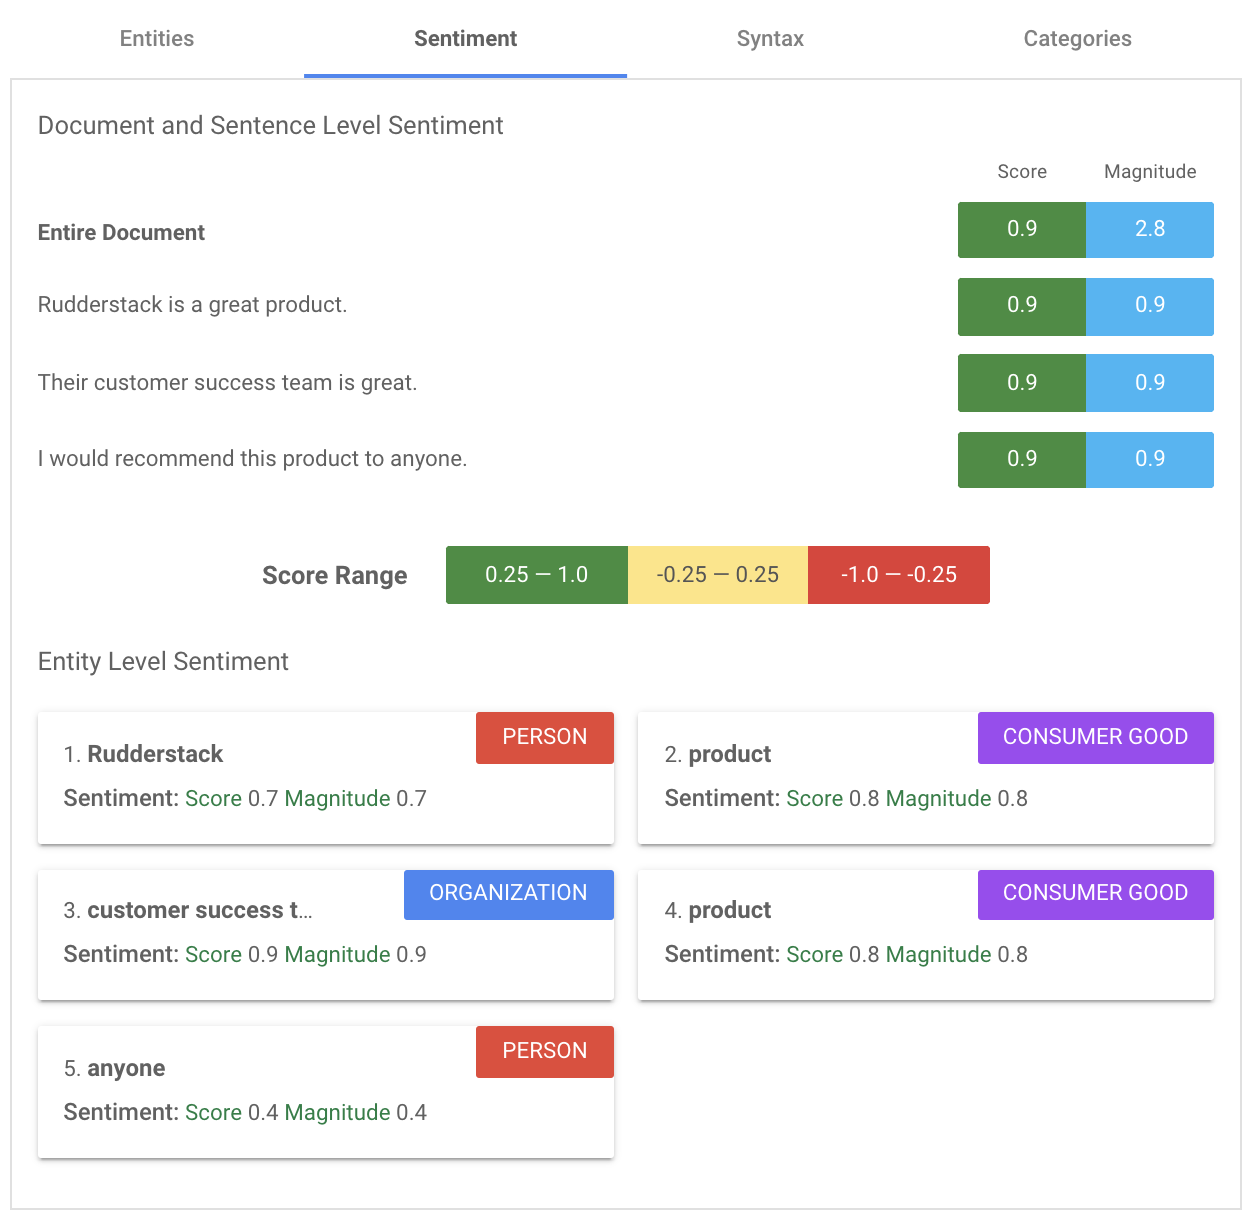Click the Entire Document score badge
Viewport: 1258px width, 1222px height.
point(1021,229)
